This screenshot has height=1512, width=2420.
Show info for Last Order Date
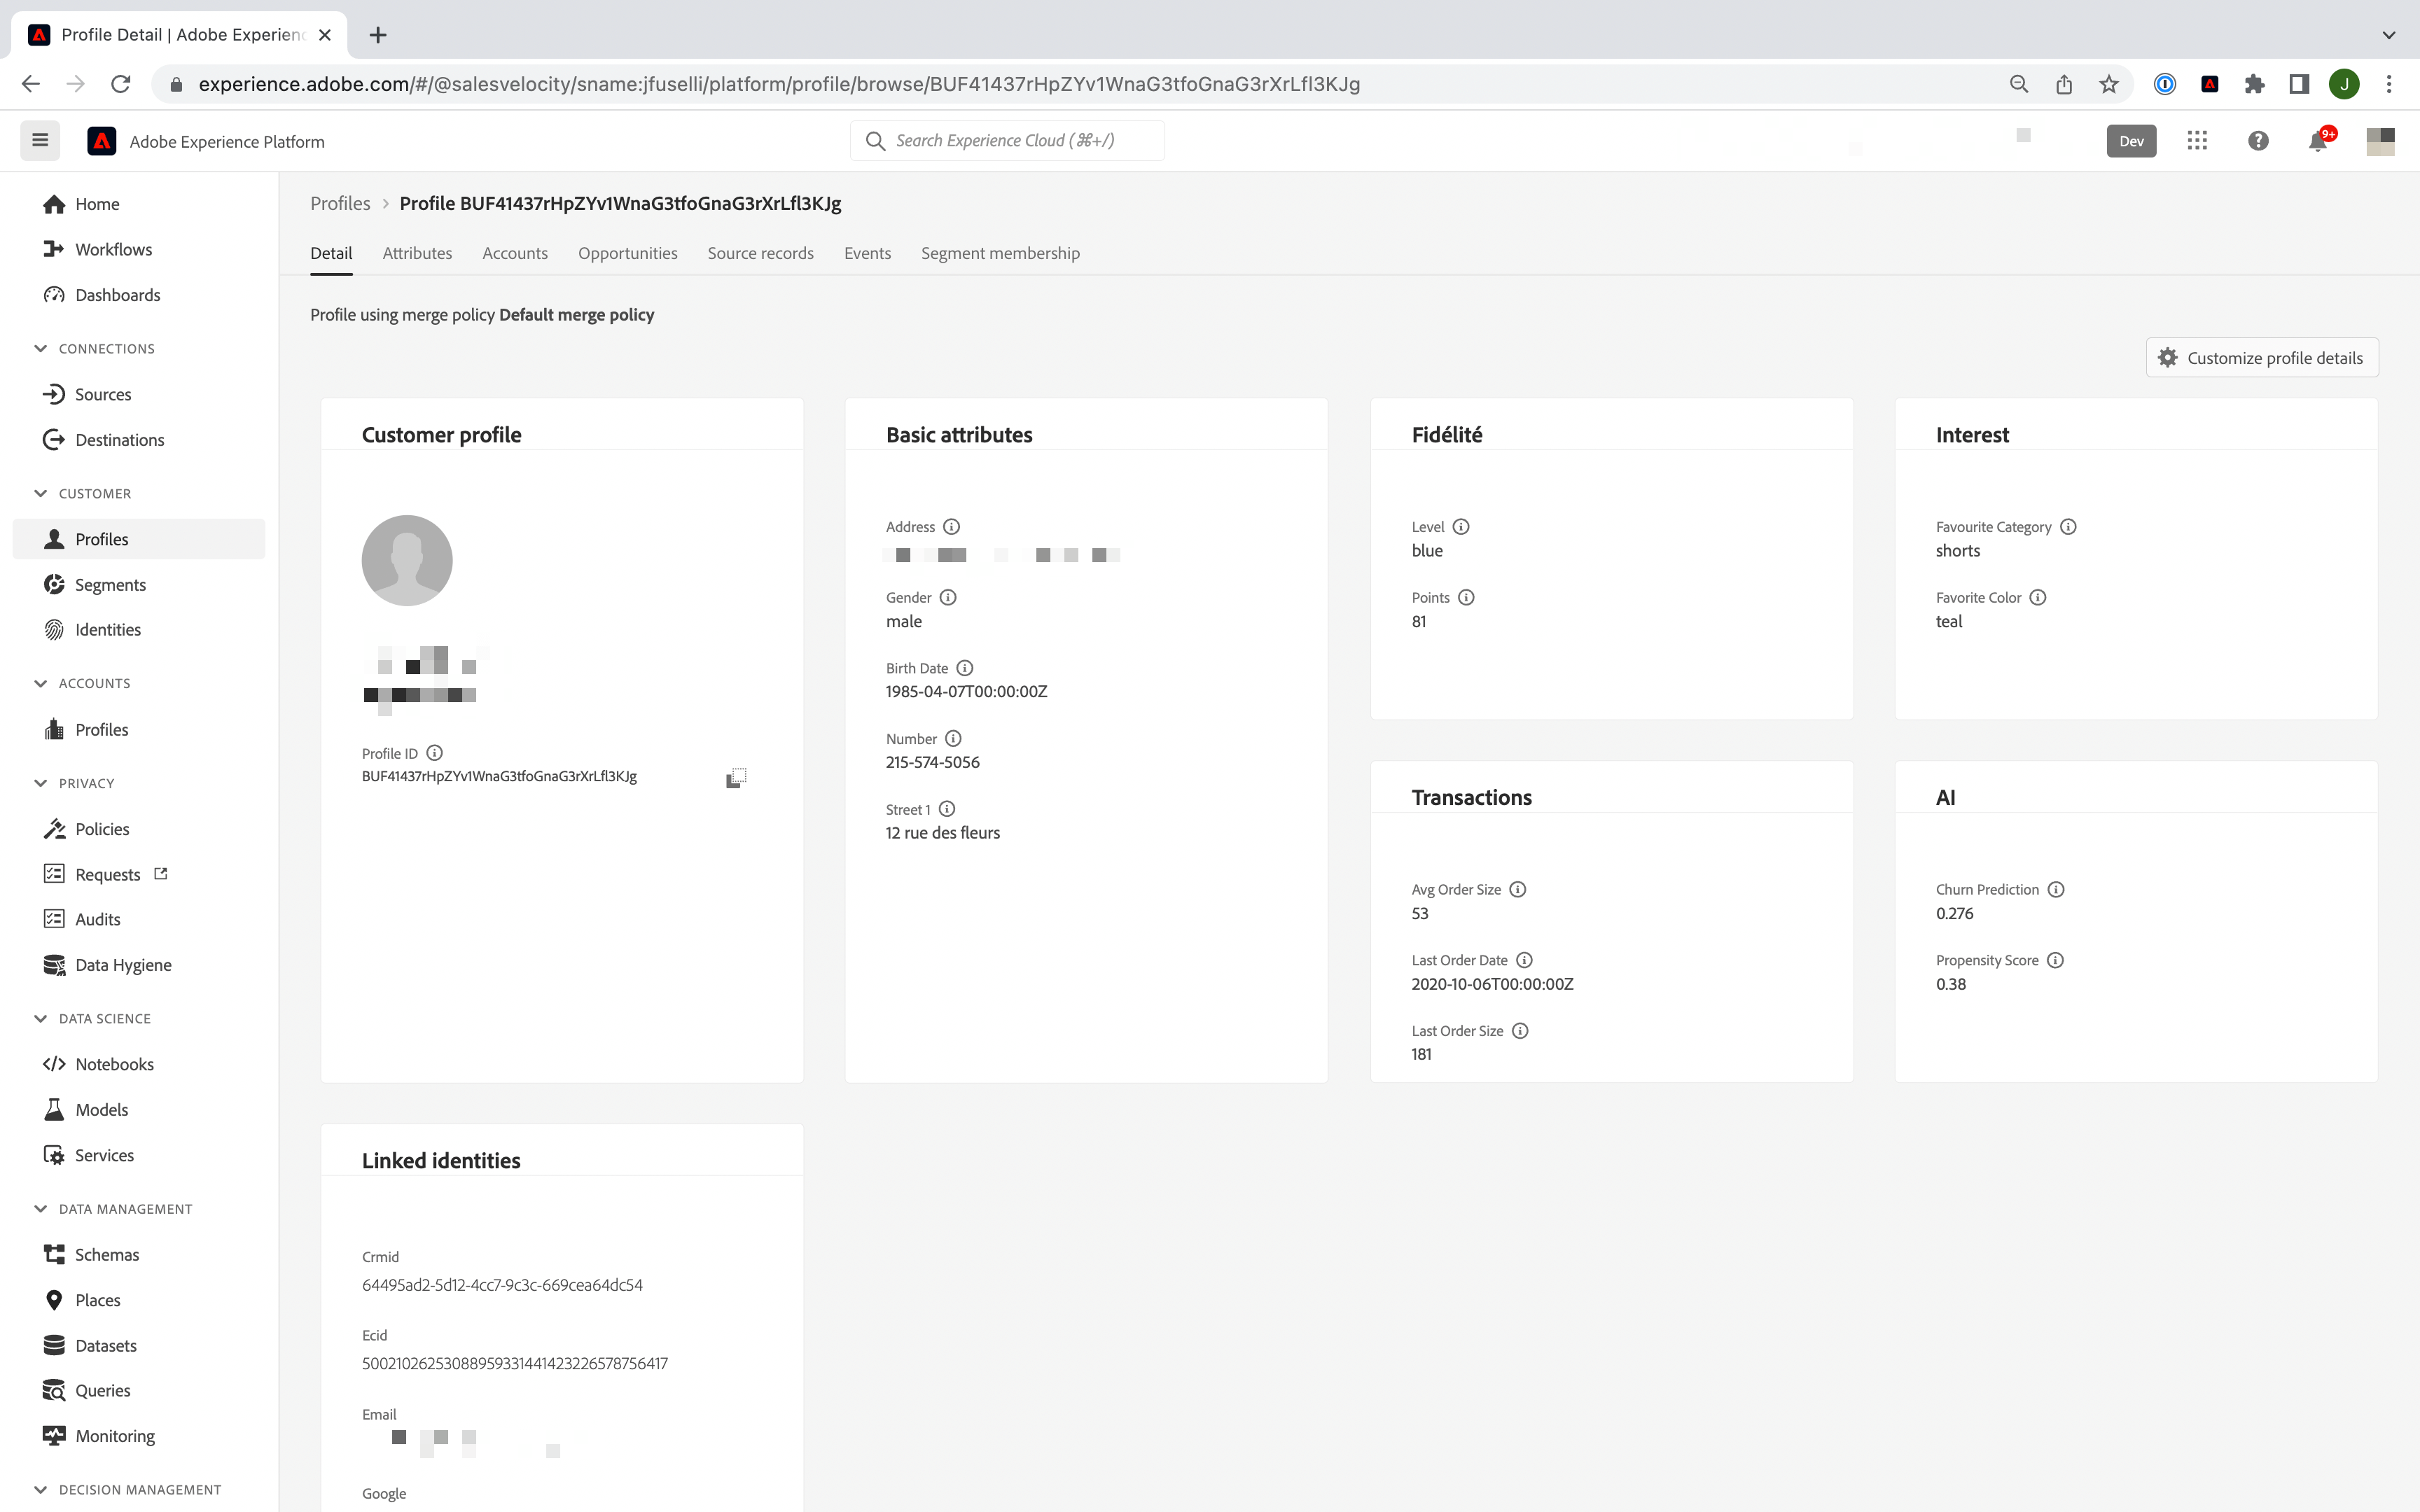[x=1525, y=960]
